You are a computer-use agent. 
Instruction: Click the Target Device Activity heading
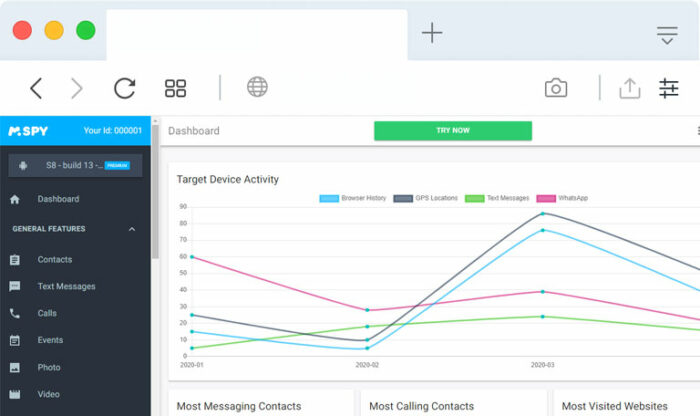point(228,179)
